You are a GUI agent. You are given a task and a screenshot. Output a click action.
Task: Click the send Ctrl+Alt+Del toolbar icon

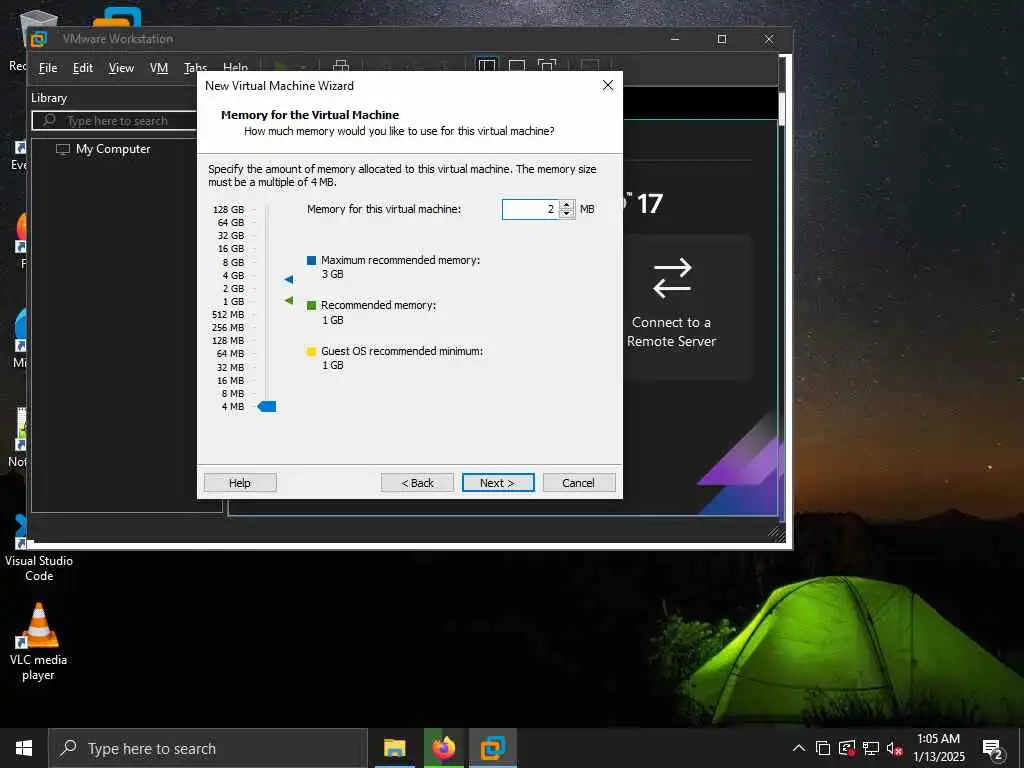pyautogui.click(x=341, y=65)
